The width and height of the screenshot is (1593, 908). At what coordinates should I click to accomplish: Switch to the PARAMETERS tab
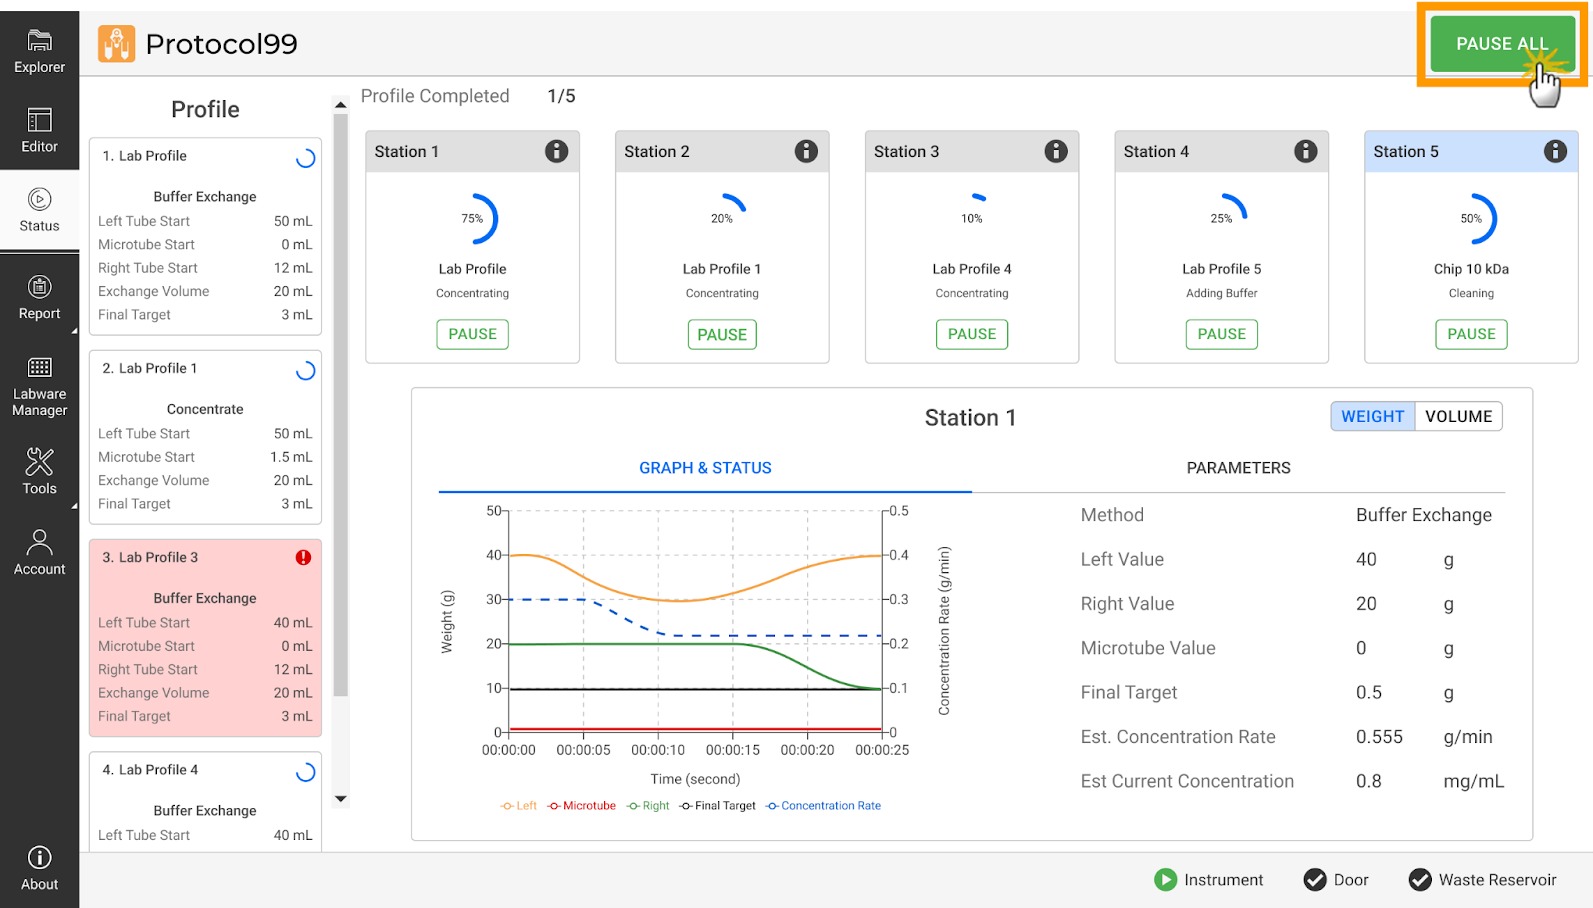(x=1238, y=468)
